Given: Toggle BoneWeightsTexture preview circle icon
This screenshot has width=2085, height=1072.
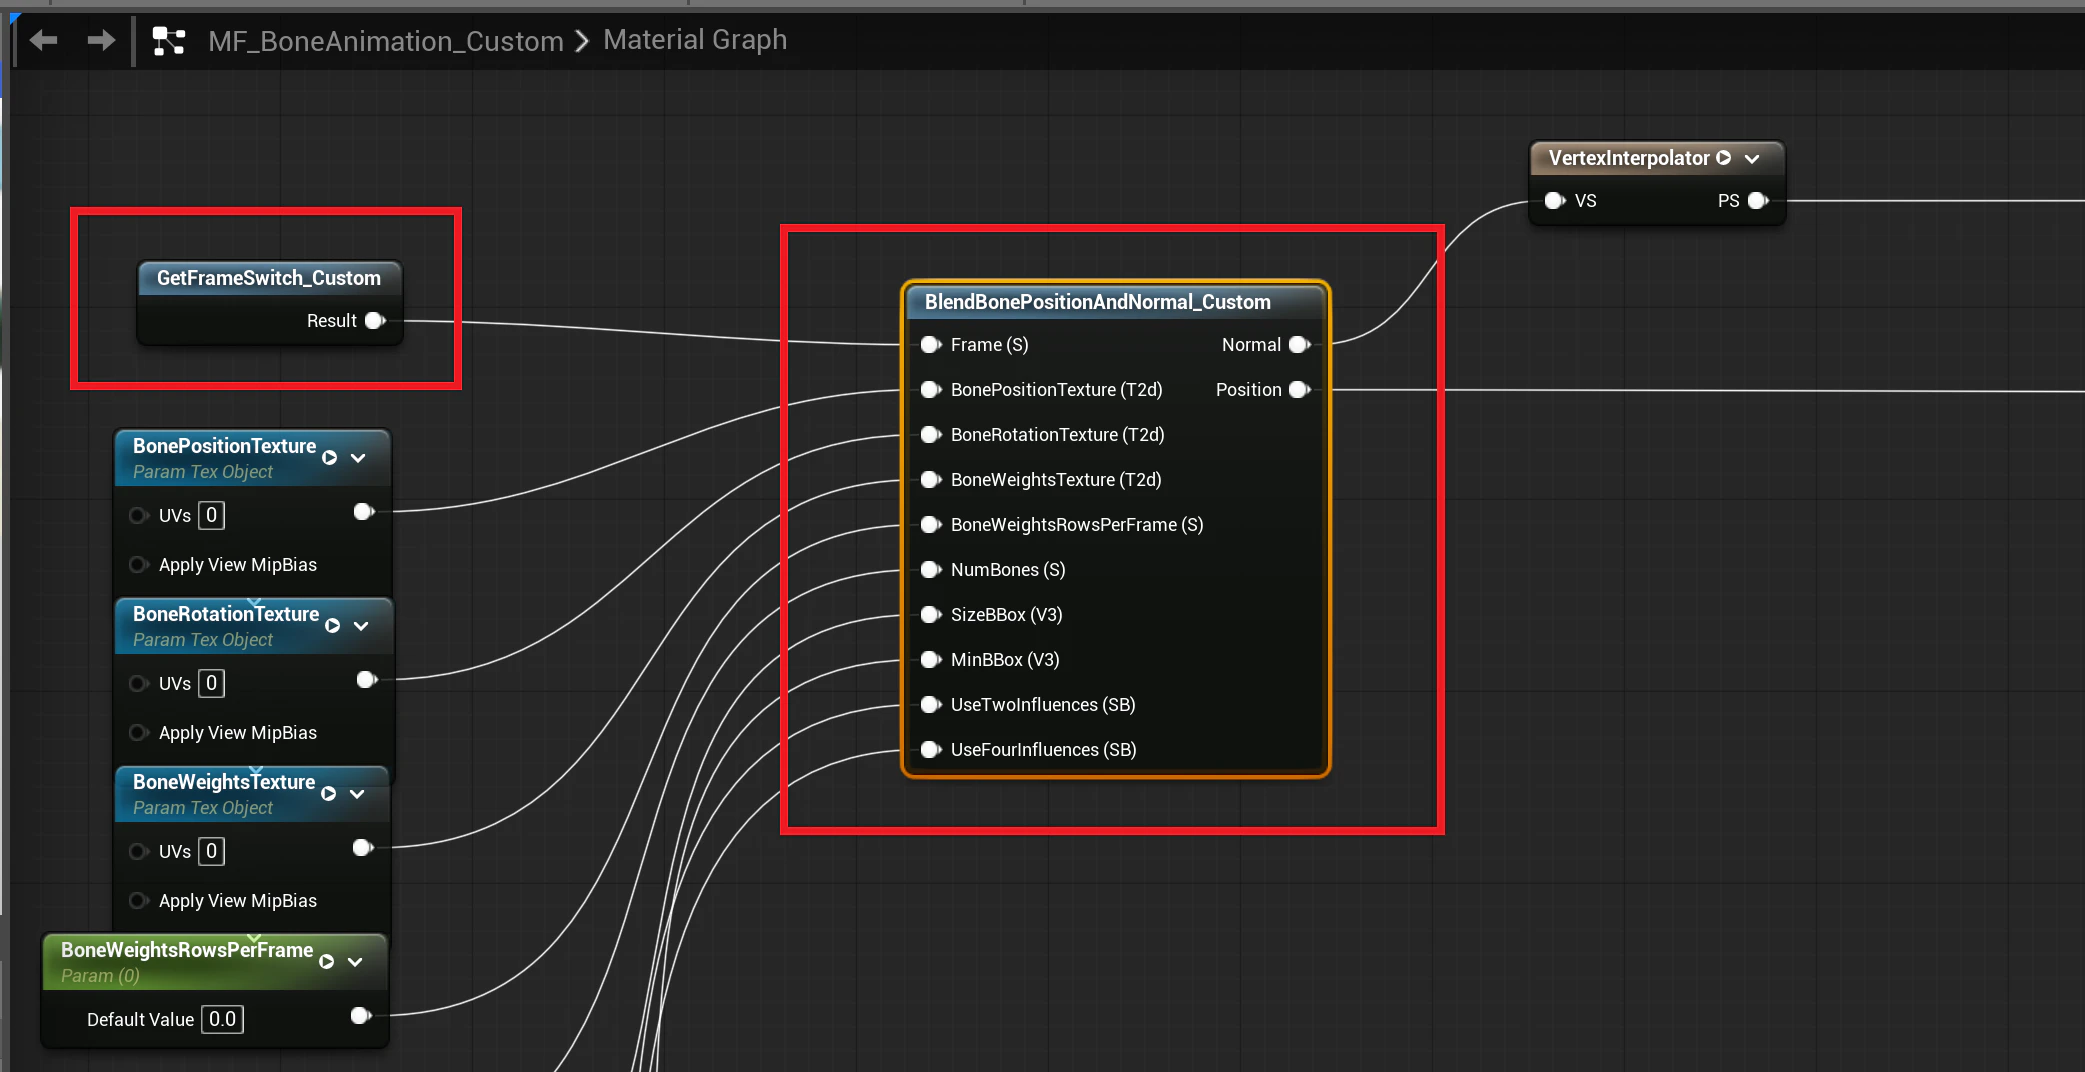Looking at the screenshot, I should (329, 794).
